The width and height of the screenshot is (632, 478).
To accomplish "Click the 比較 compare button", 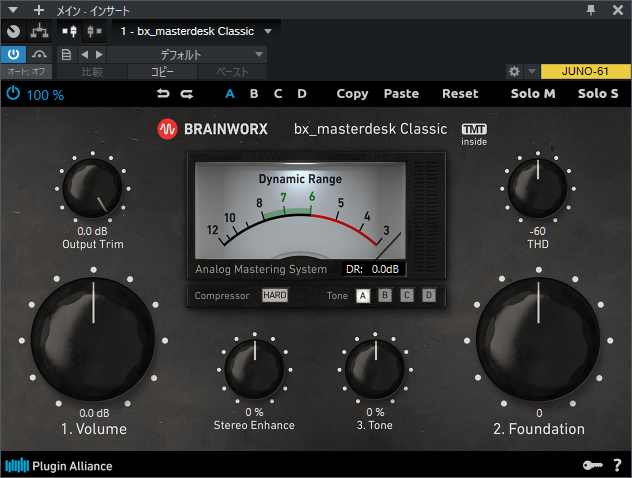I will point(92,72).
